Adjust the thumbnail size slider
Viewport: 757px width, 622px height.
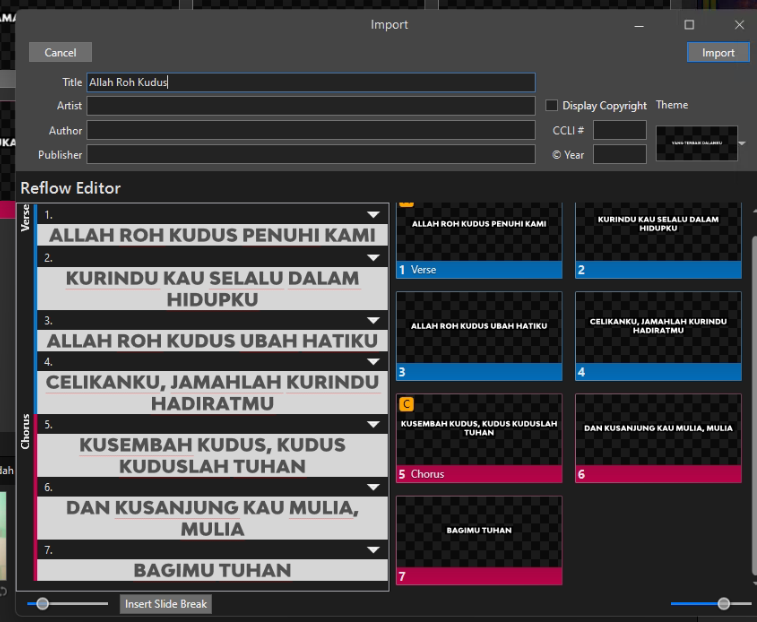pos(723,604)
